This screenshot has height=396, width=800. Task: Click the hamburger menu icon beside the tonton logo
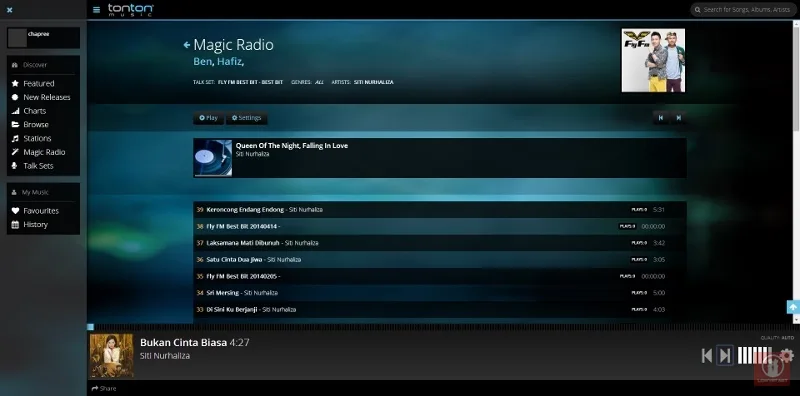(x=96, y=10)
